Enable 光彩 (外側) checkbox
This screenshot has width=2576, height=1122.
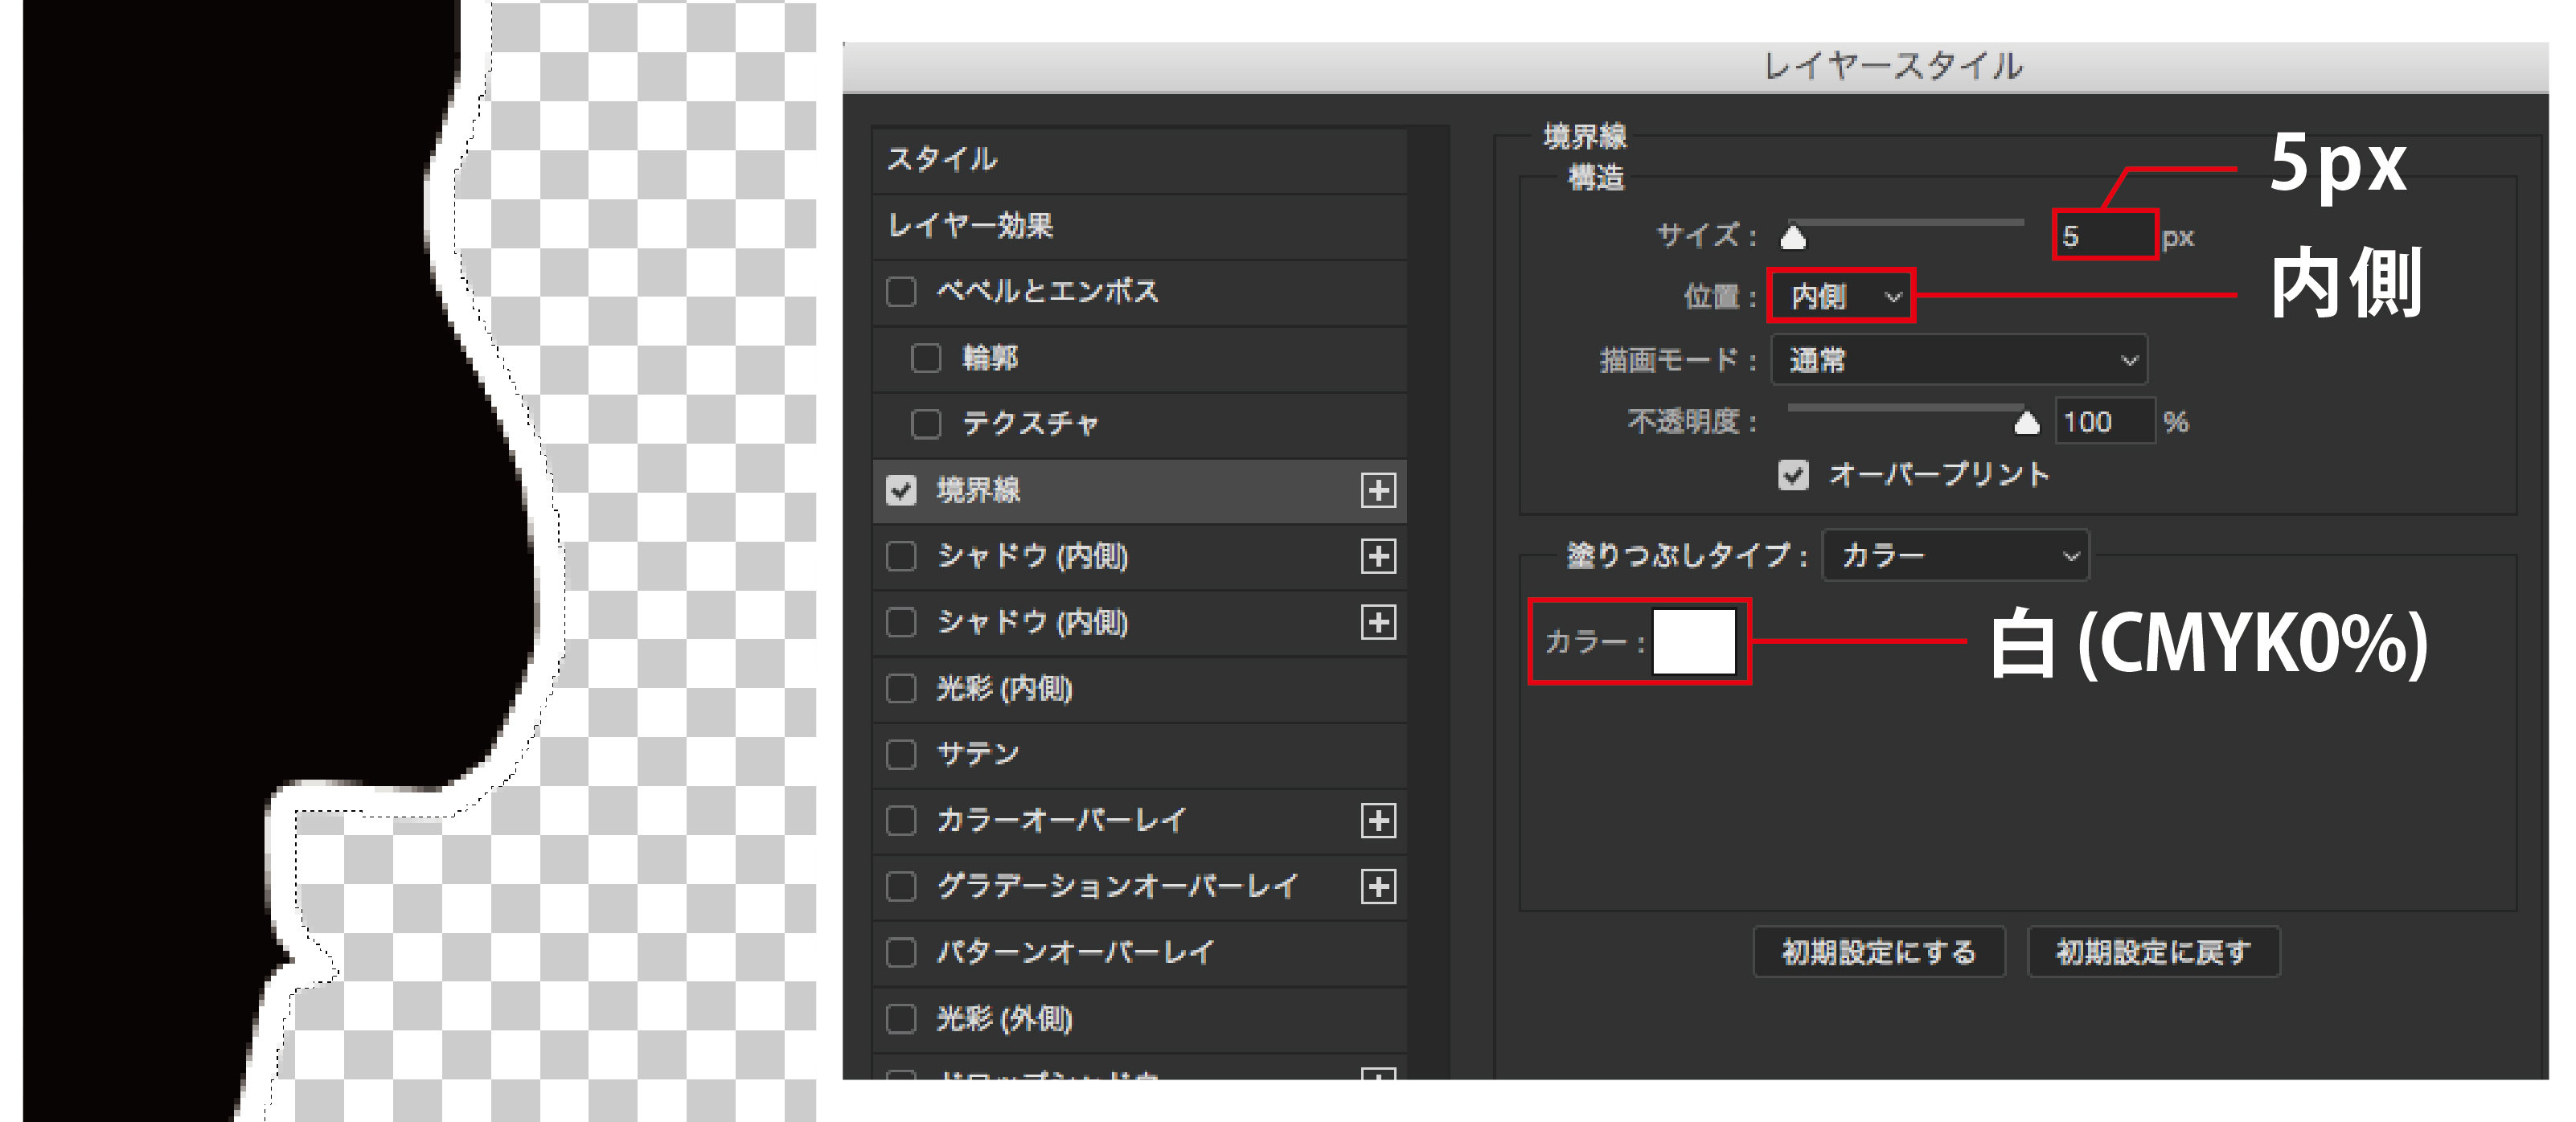pos(901,1019)
